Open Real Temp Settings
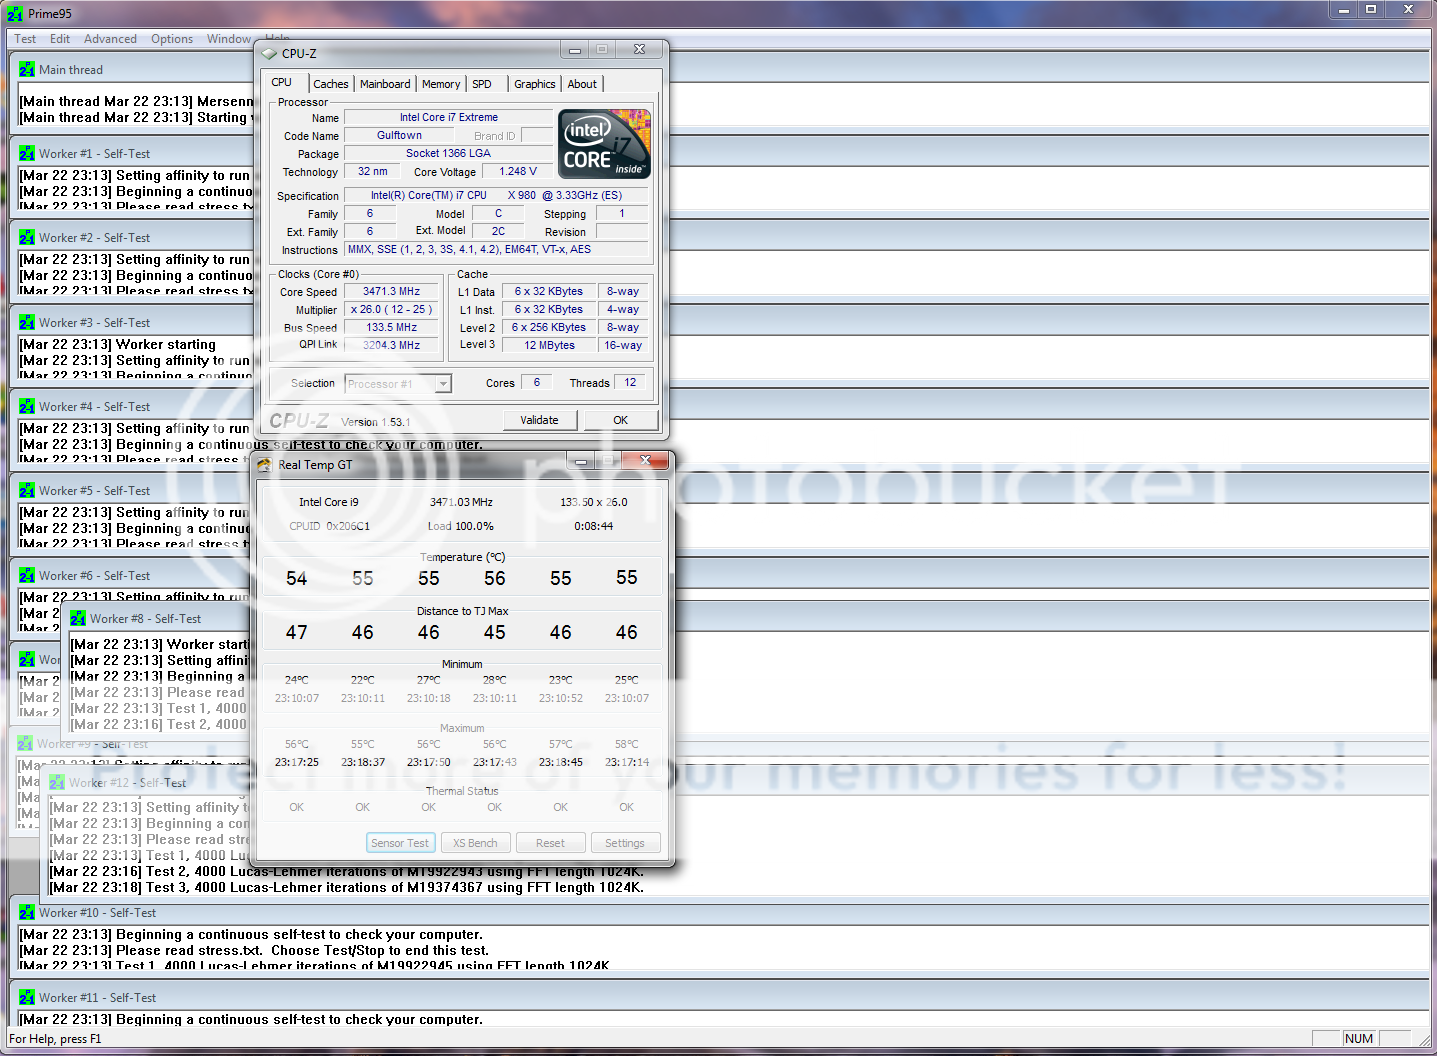1437x1056 pixels. tap(625, 842)
